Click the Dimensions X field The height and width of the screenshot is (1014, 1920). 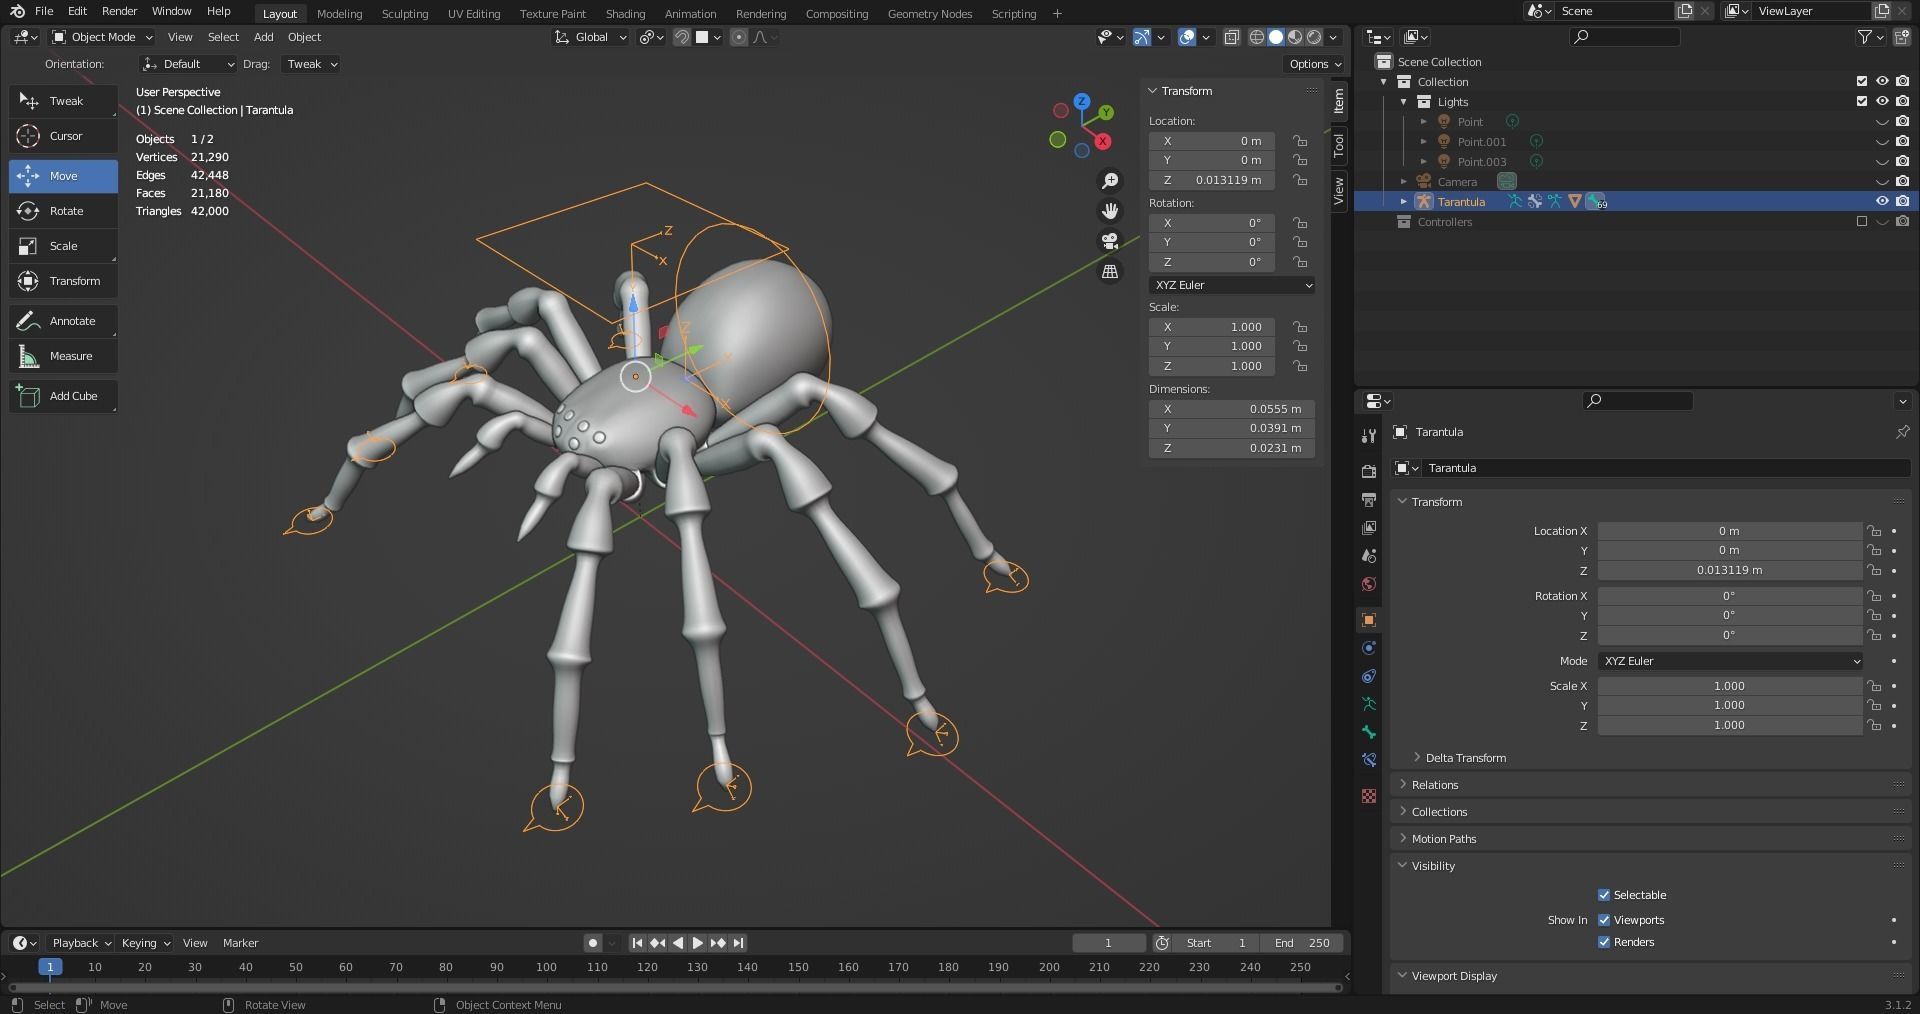coord(1232,409)
